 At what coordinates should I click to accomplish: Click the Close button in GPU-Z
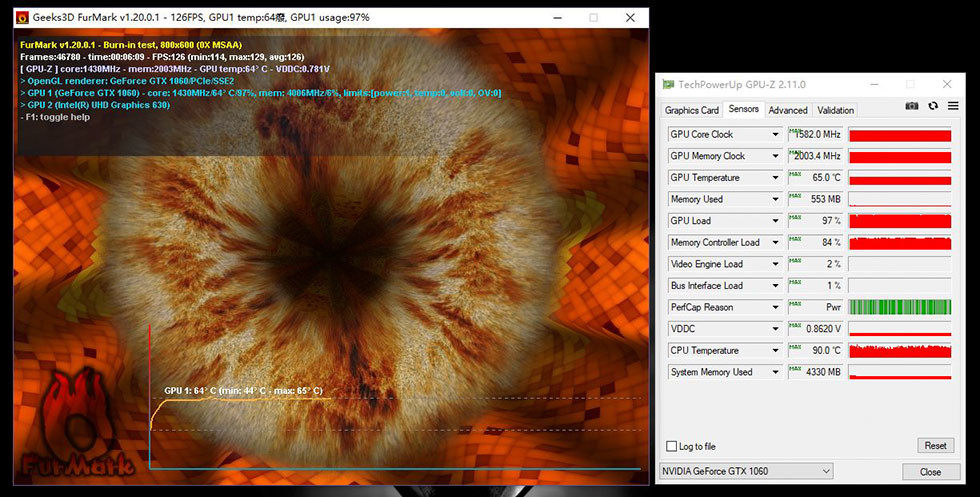point(930,472)
